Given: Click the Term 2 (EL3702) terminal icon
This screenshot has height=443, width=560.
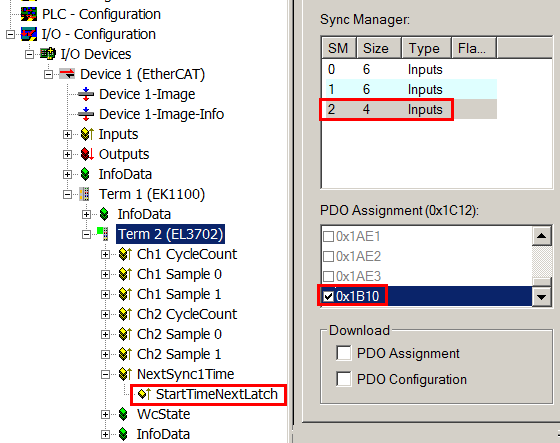Looking at the screenshot, I should pos(103,234).
